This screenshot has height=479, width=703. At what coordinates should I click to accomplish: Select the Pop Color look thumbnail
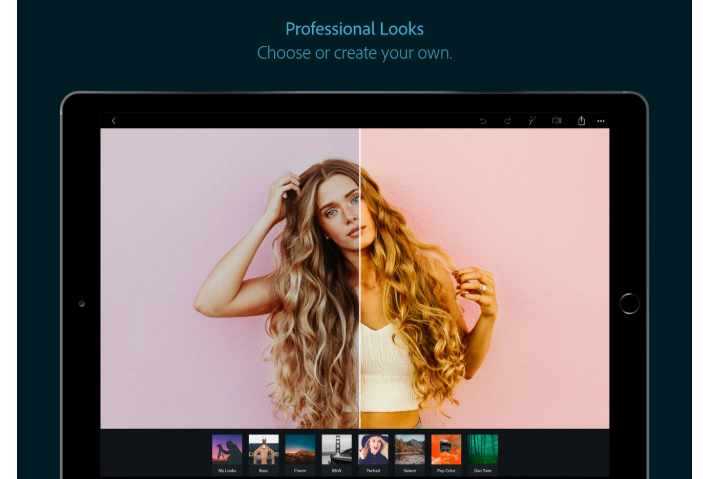pos(446,449)
